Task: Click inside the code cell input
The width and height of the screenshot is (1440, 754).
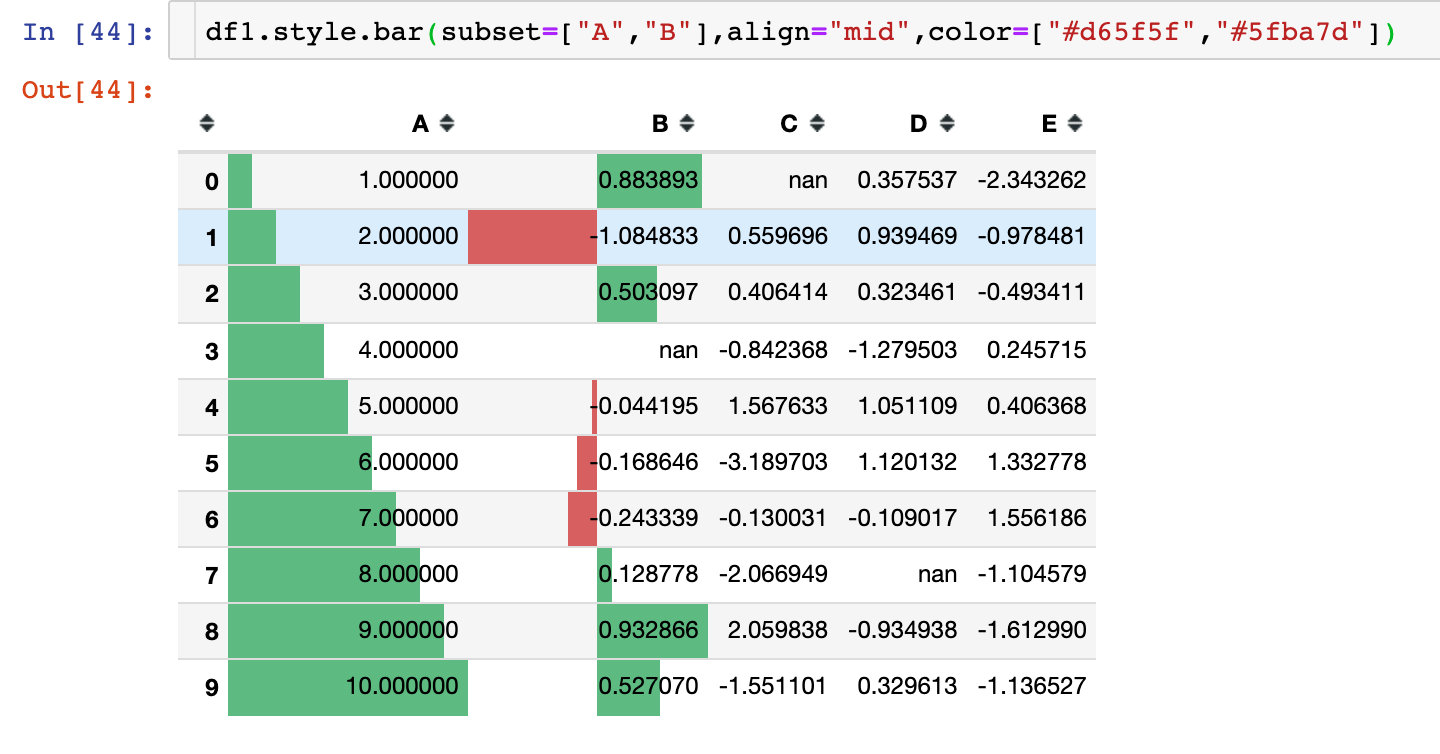Action: click(805, 33)
